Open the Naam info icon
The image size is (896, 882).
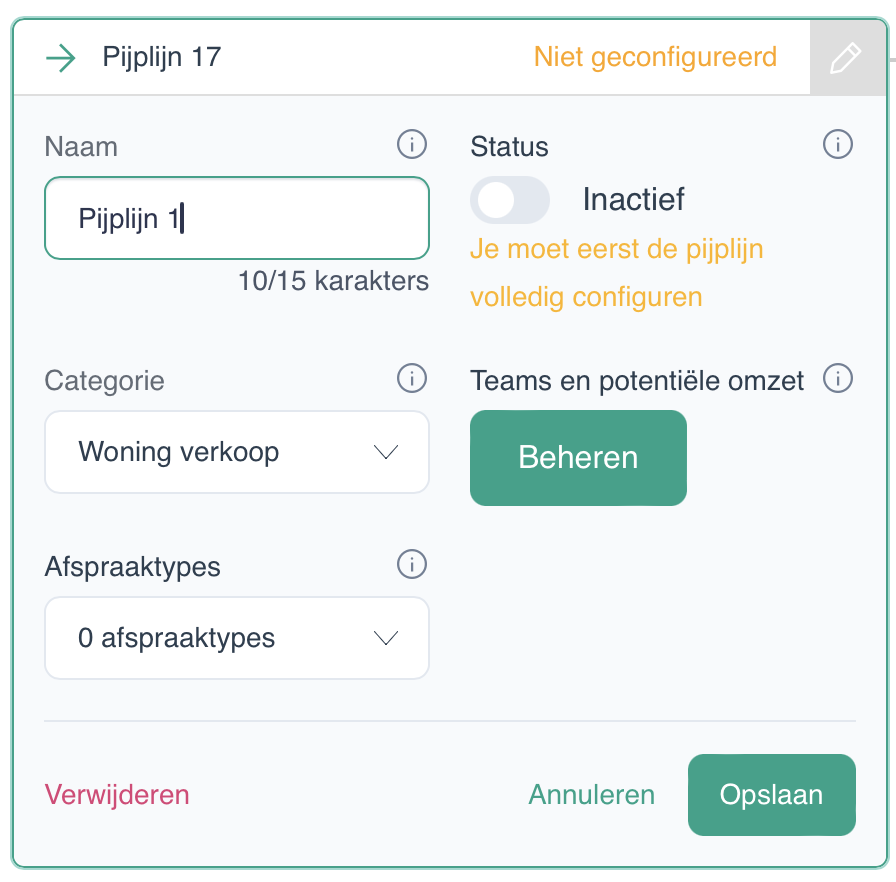click(x=411, y=144)
